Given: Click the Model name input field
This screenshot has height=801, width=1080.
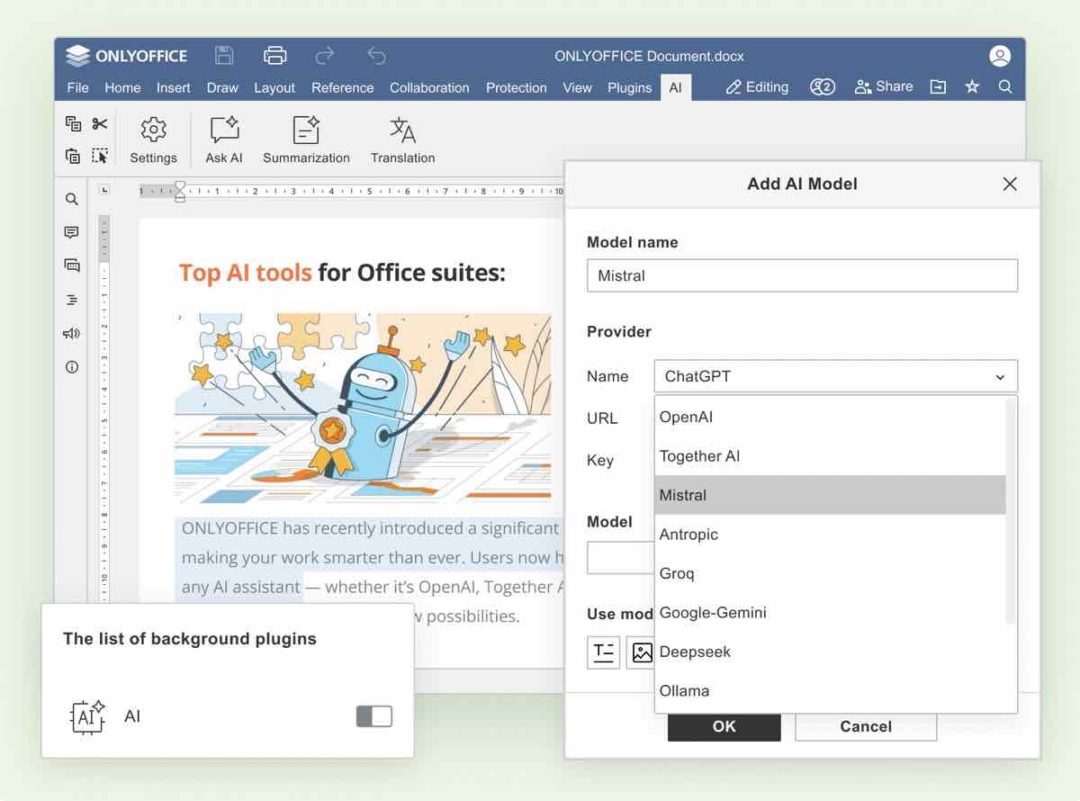Looking at the screenshot, I should tap(802, 276).
